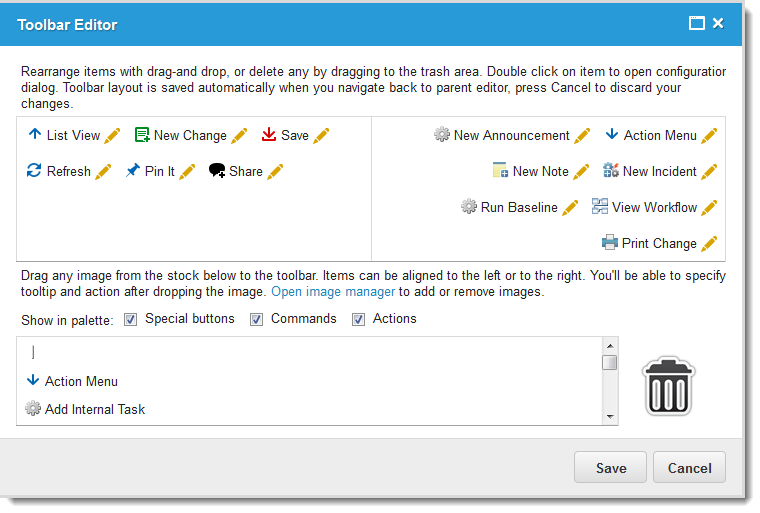Click the List View up-arrow icon
Viewport: 760px width, 513px height.
34,135
